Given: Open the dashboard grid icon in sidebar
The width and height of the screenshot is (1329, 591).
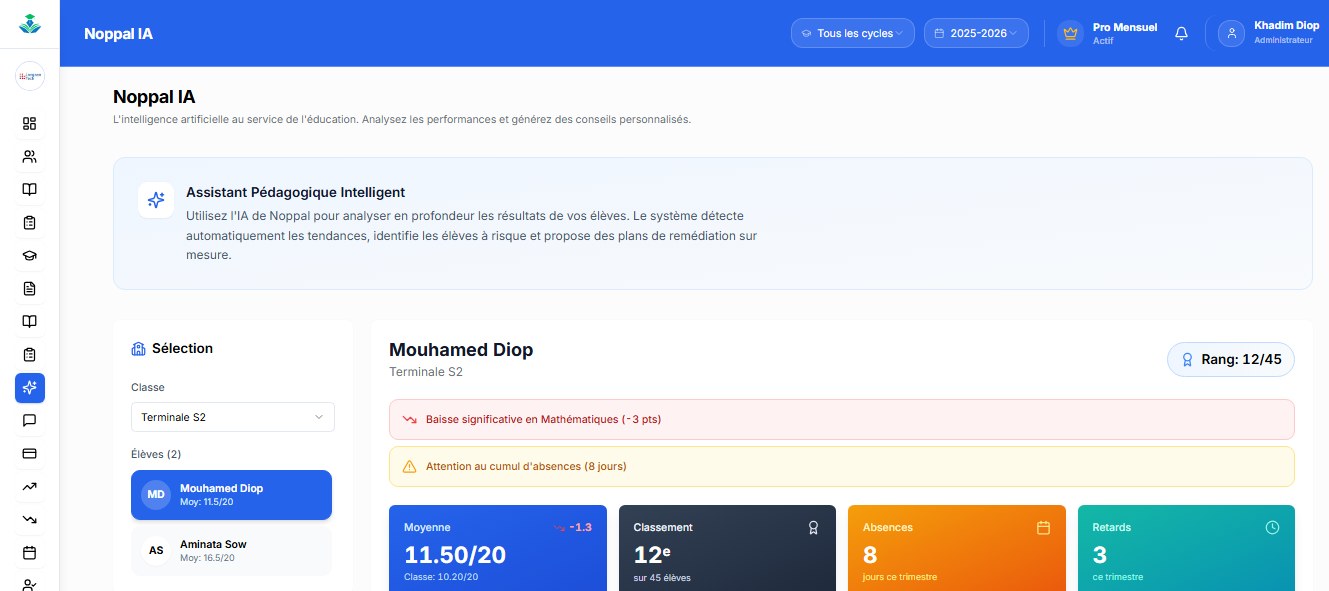Looking at the screenshot, I should pyautogui.click(x=29, y=123).
